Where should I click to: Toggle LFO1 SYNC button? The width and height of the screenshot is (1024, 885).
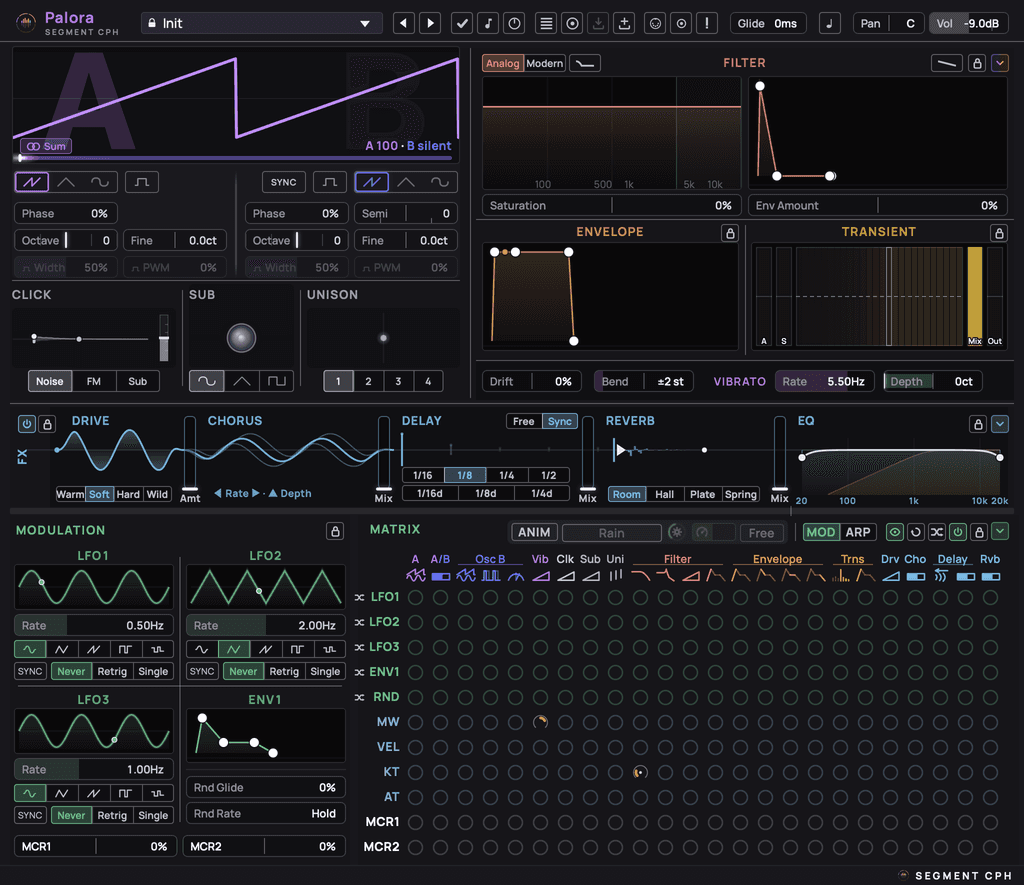coord(30,671)
